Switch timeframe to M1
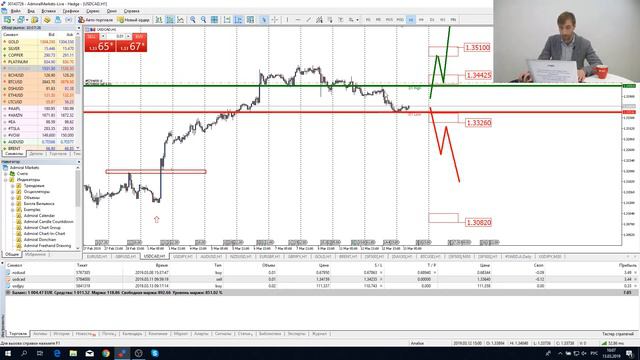This screenshot has width=640, height=360. pos(368,20)
